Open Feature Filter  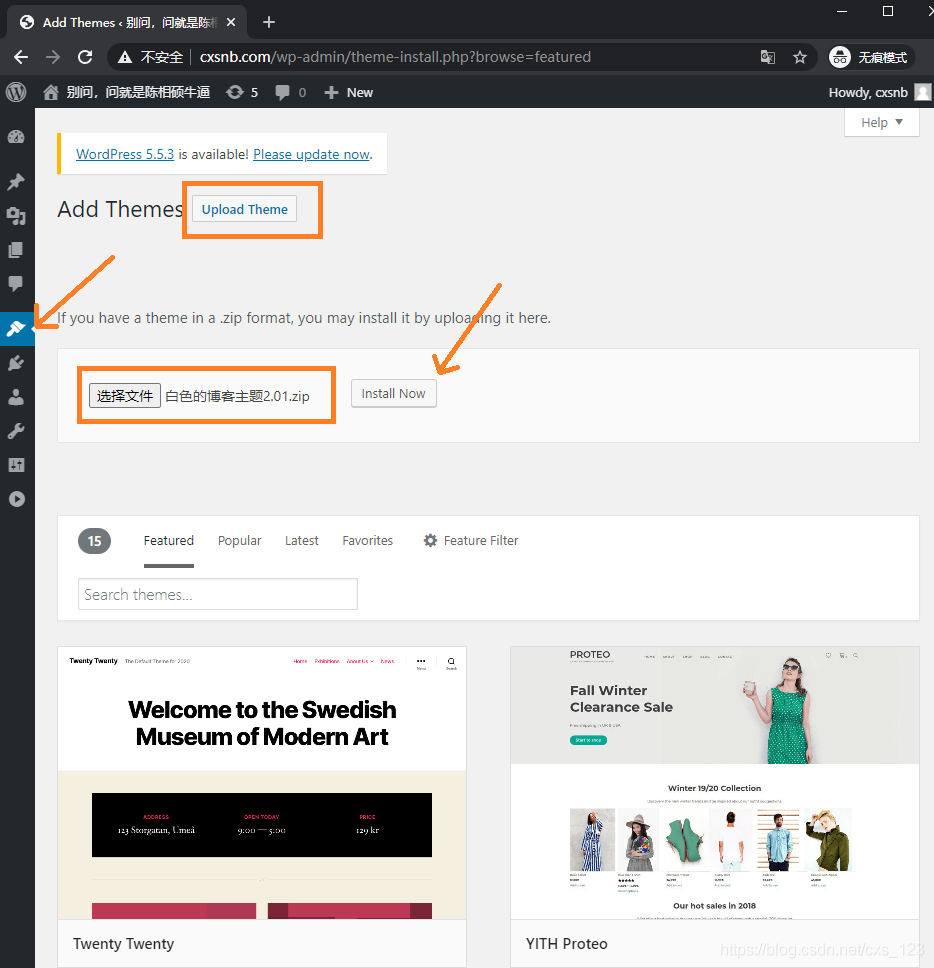pyautogui.click(x=470, y=541)
